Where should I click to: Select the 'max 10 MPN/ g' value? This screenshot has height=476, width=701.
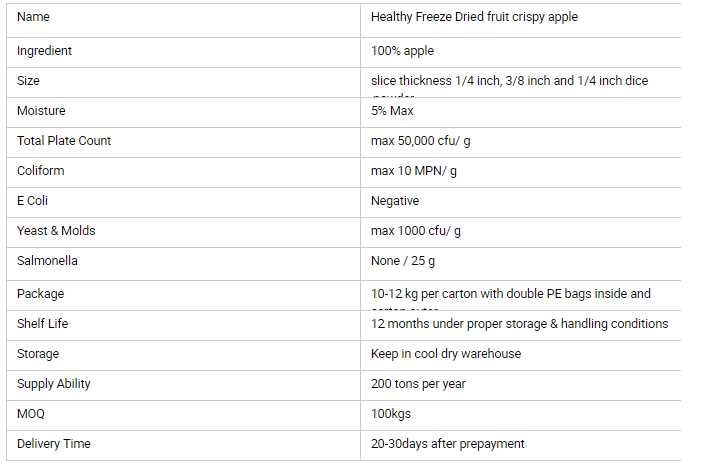[x=414, y=171]
